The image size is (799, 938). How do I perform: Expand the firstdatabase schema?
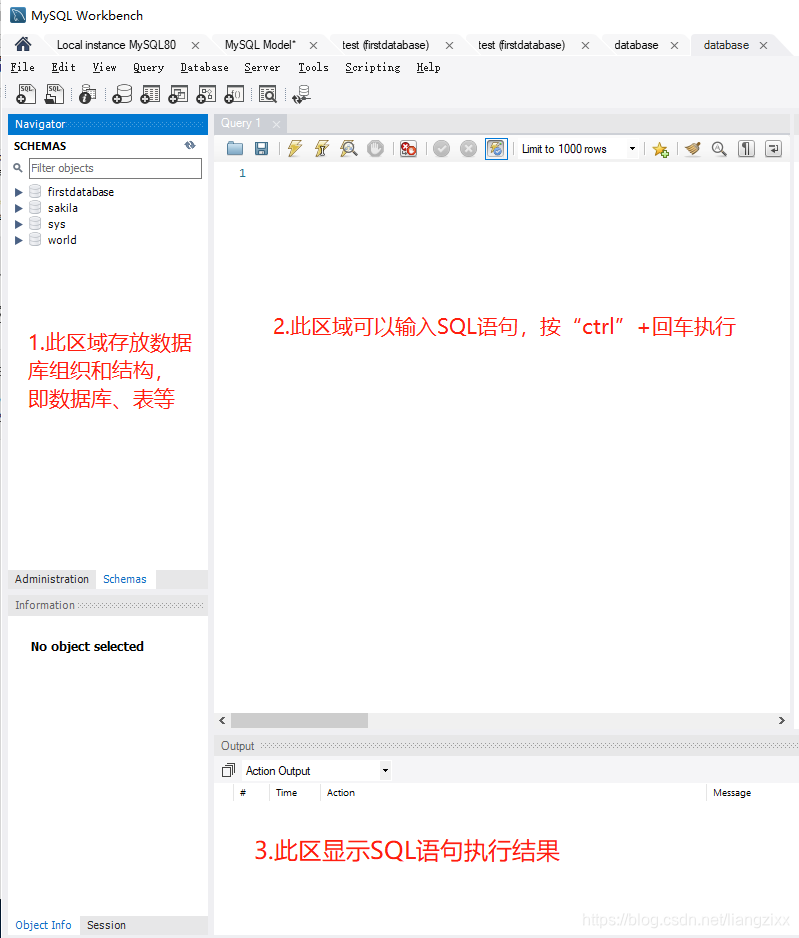tap(19, 192)
